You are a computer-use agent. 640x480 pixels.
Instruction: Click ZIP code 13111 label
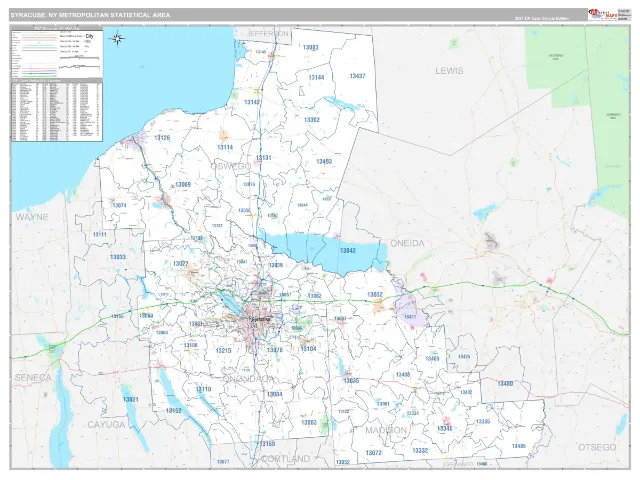pyautogui.click(x=100, y=234)
